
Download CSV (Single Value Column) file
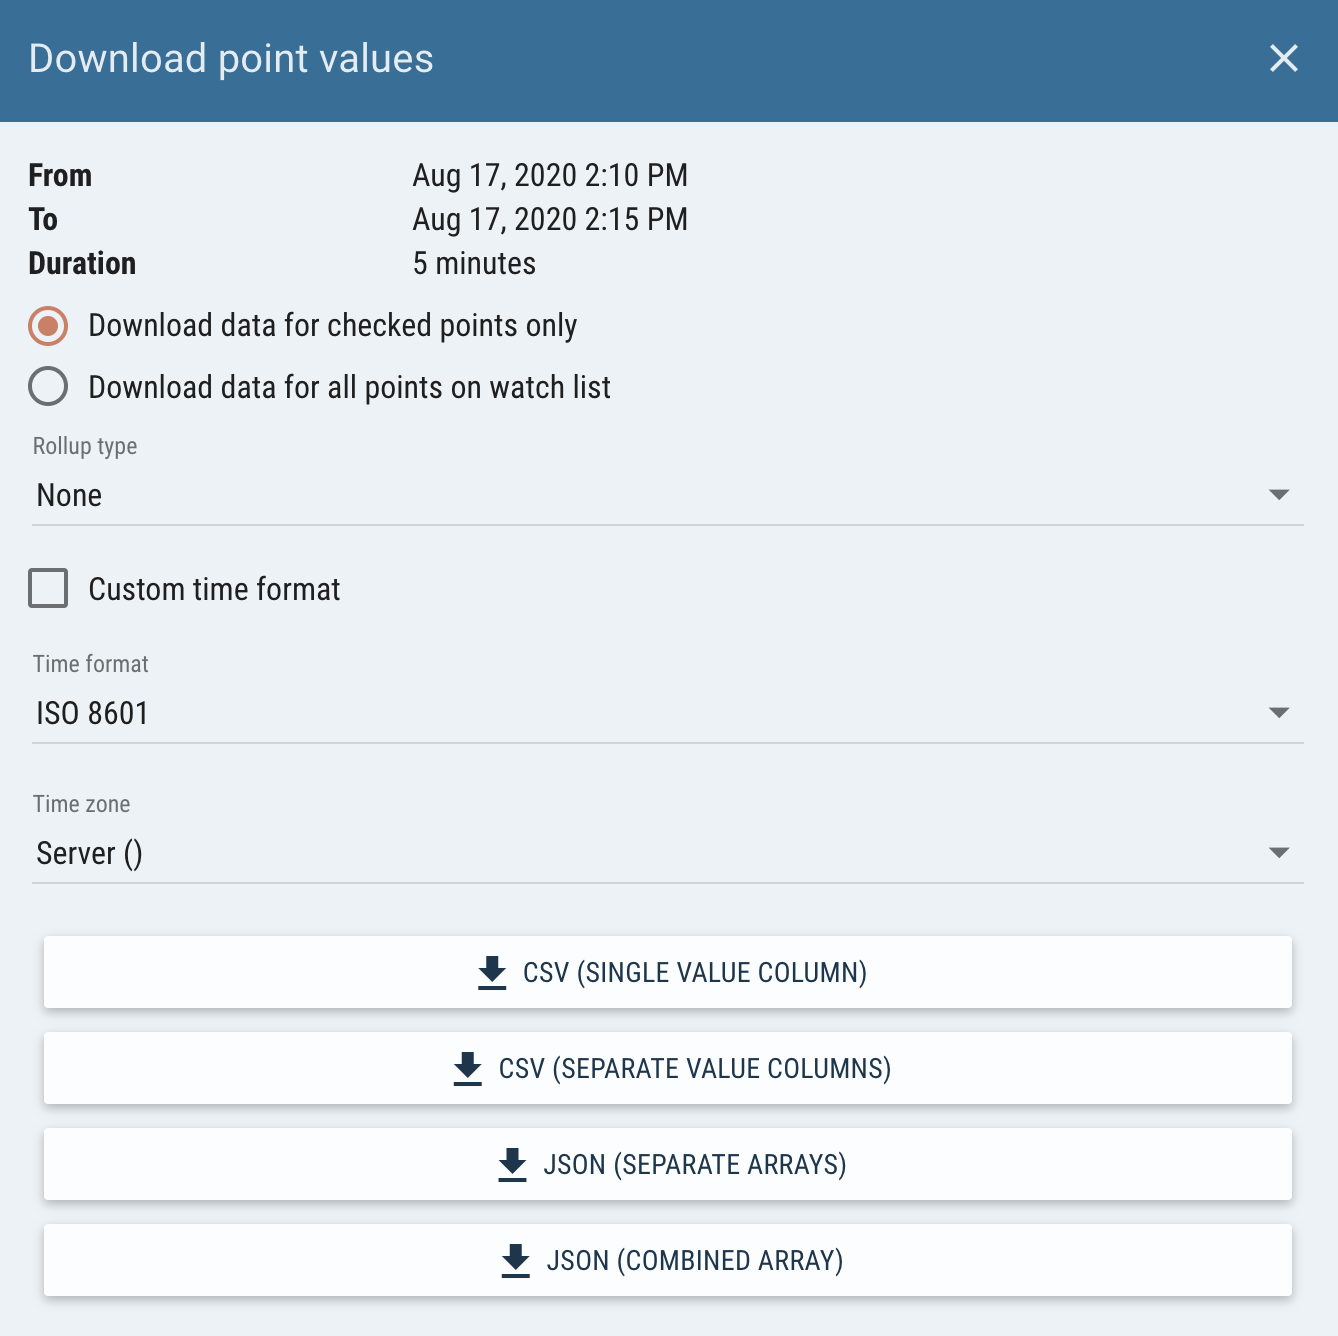coord(668,972)
